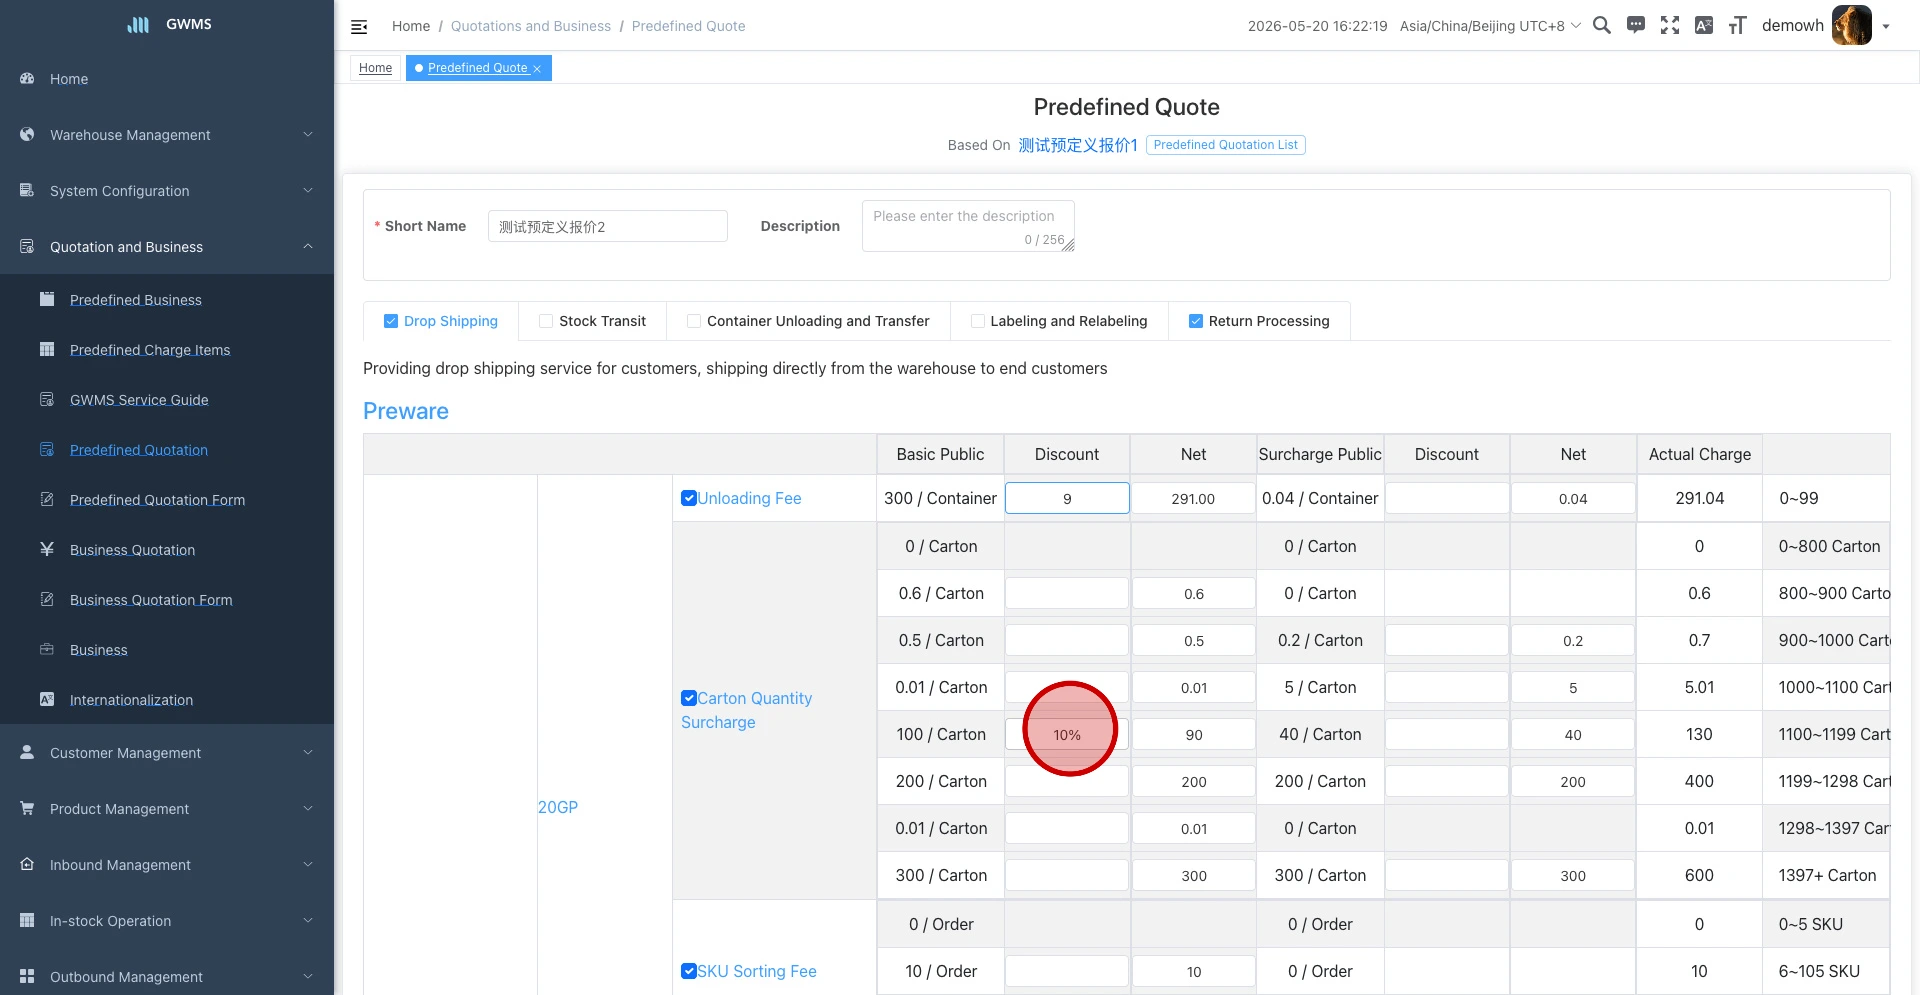The height and width of the screenshot is (995, 1920).
Task: Check Container Unloading and Transfer checkbox
Action: click(694, 321)
